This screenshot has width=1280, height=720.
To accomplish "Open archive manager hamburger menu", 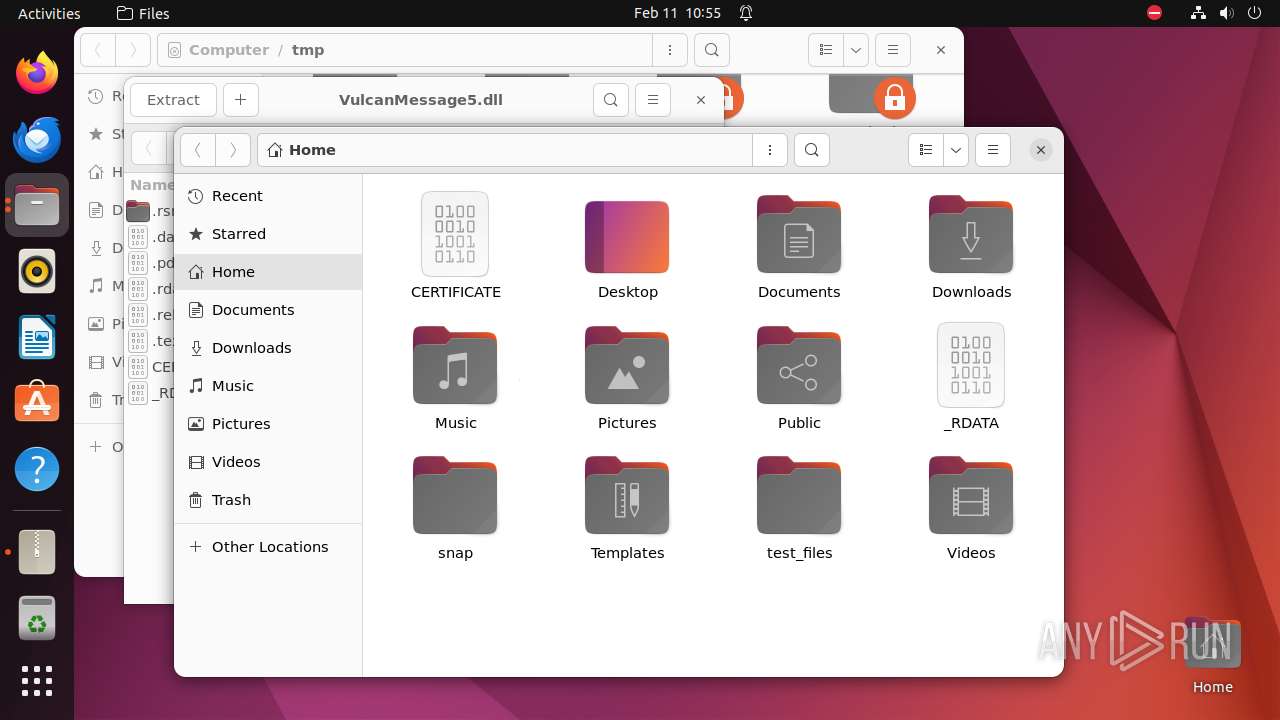I will point(653,100).
